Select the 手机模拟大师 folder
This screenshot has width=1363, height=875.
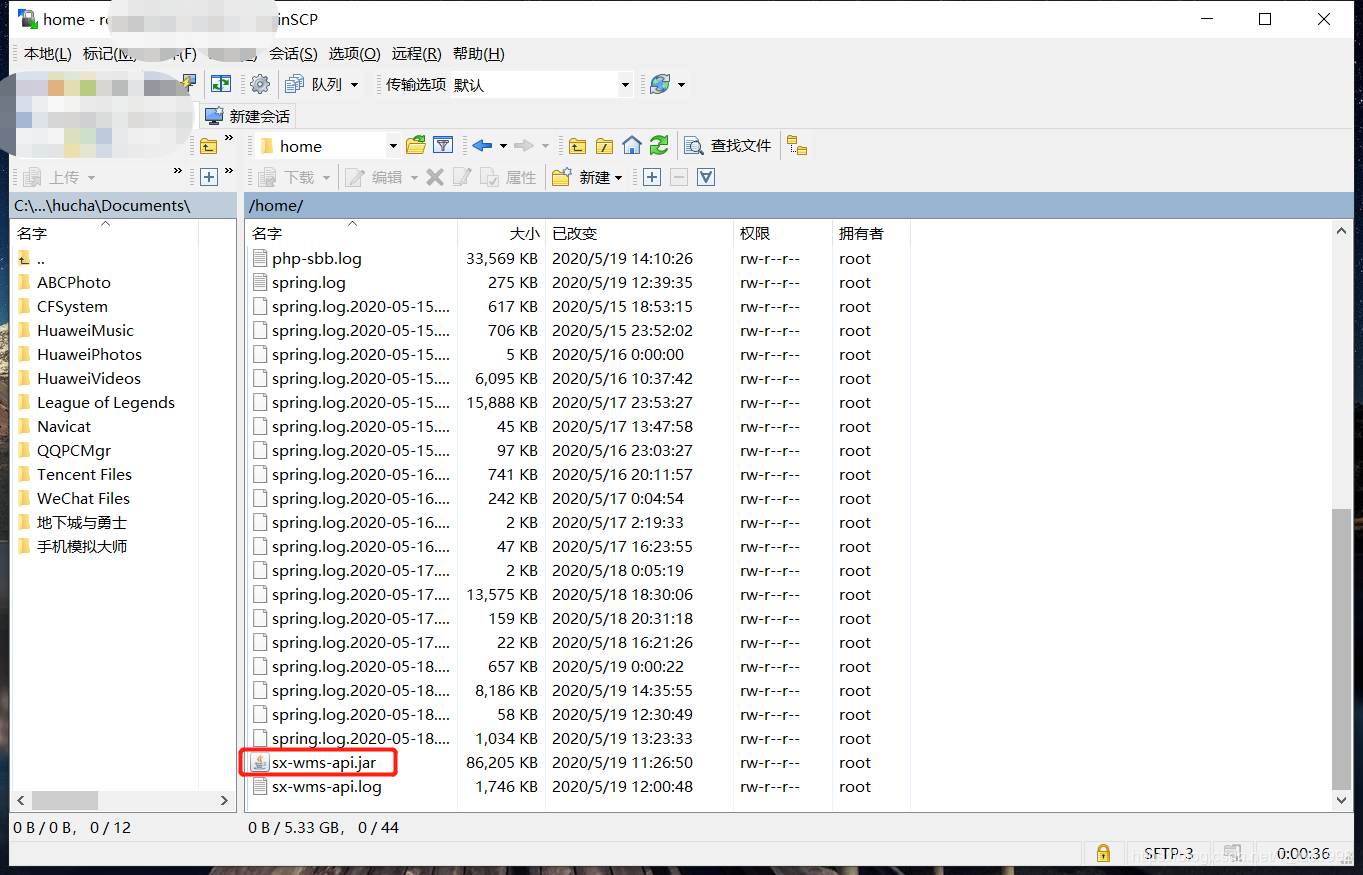(x=82, y=546)
